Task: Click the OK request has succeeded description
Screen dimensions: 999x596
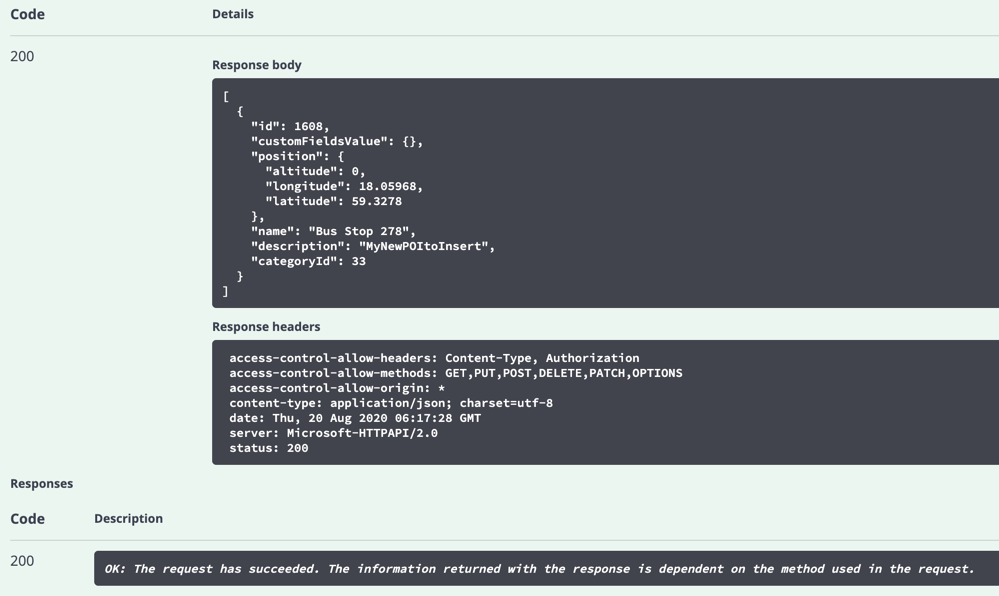Action: [539, 569]
